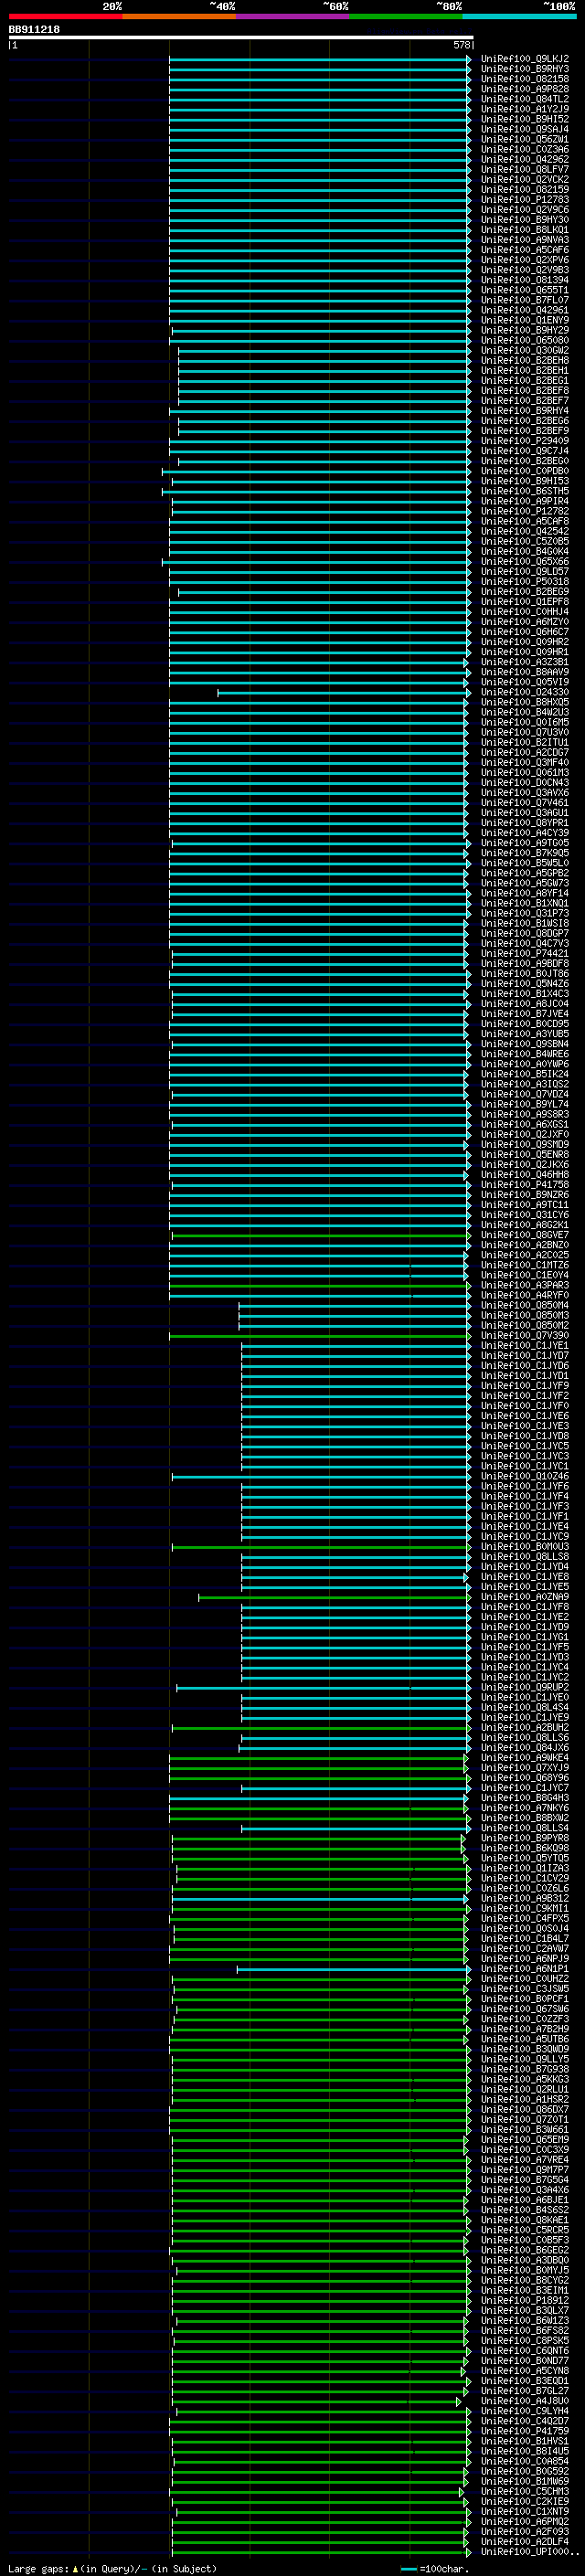Select the label UniRef100_A6N1P1
Screen dimensions: 585x2576
(x=525, y=1970)
